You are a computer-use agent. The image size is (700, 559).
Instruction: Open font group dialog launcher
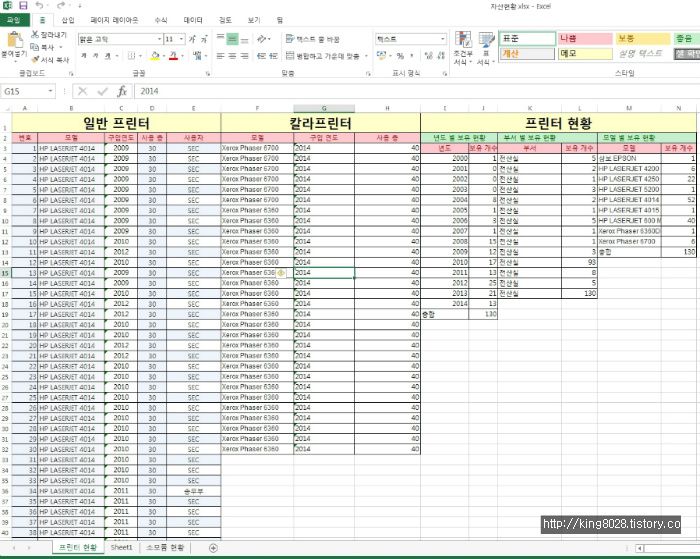pyautogui.click(x=208, y=73)
